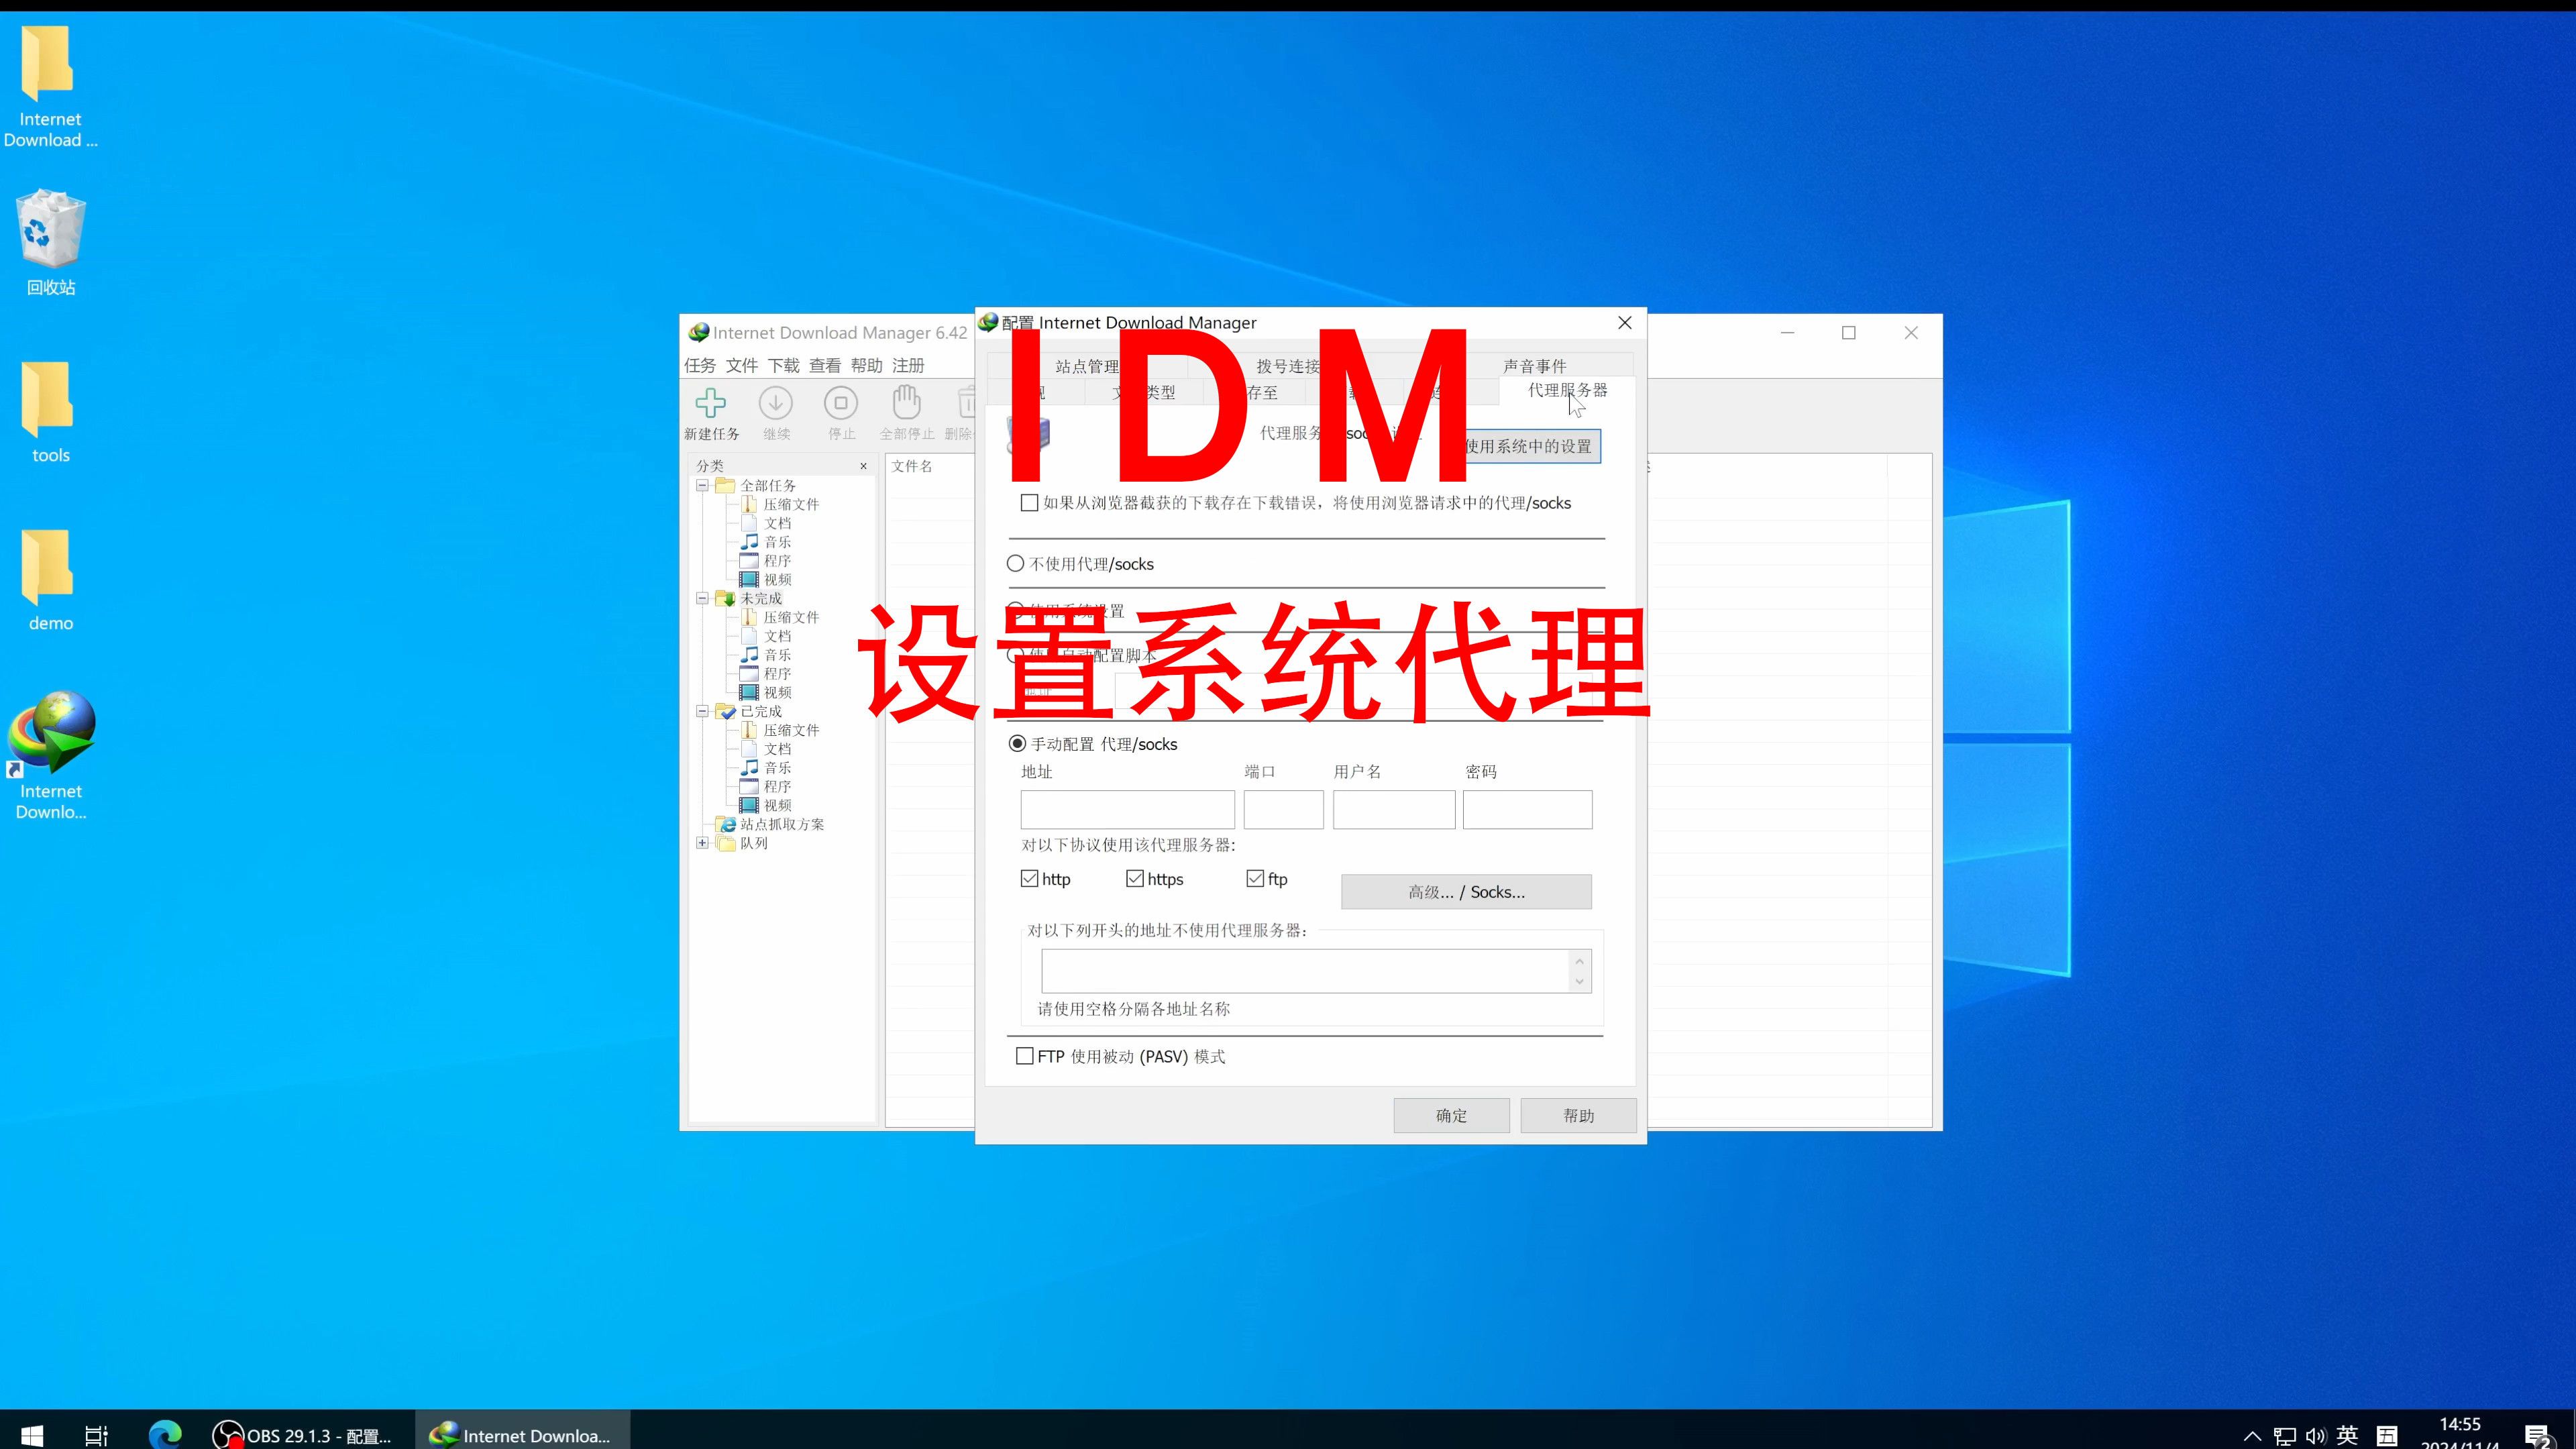Switch to the 声音事件 tab
Image resolution: width=2576 pixels, height=1449 pixels.
click(1535, 366)
